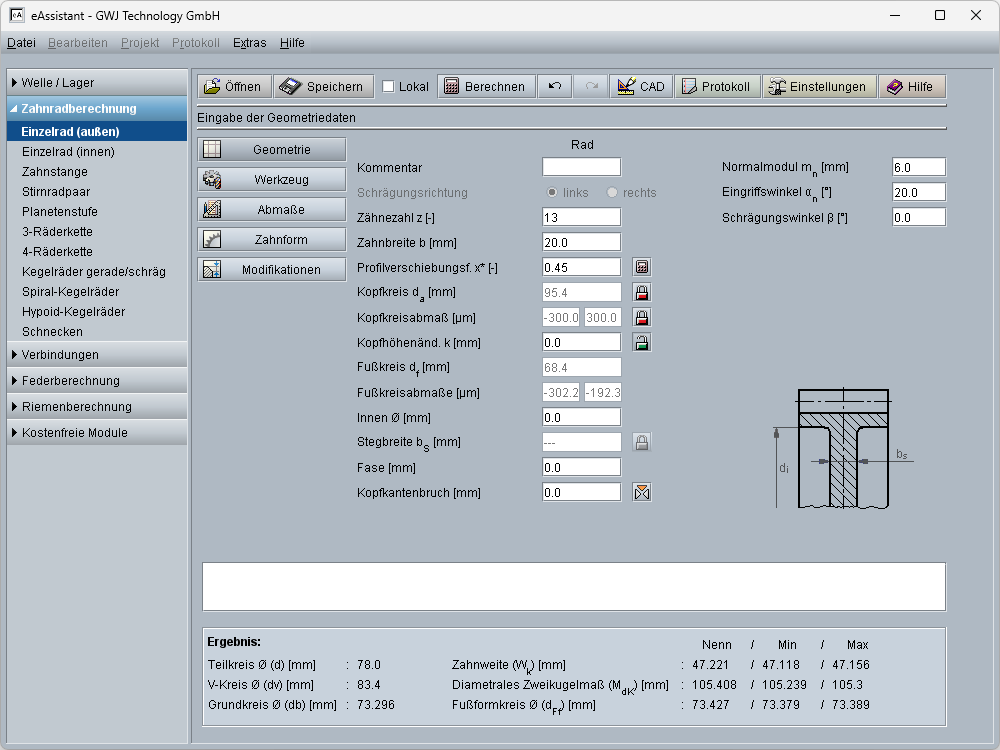Open Einstellungen in the toolbar
This screenshot has width=1000, height=750.
[819, 87]
